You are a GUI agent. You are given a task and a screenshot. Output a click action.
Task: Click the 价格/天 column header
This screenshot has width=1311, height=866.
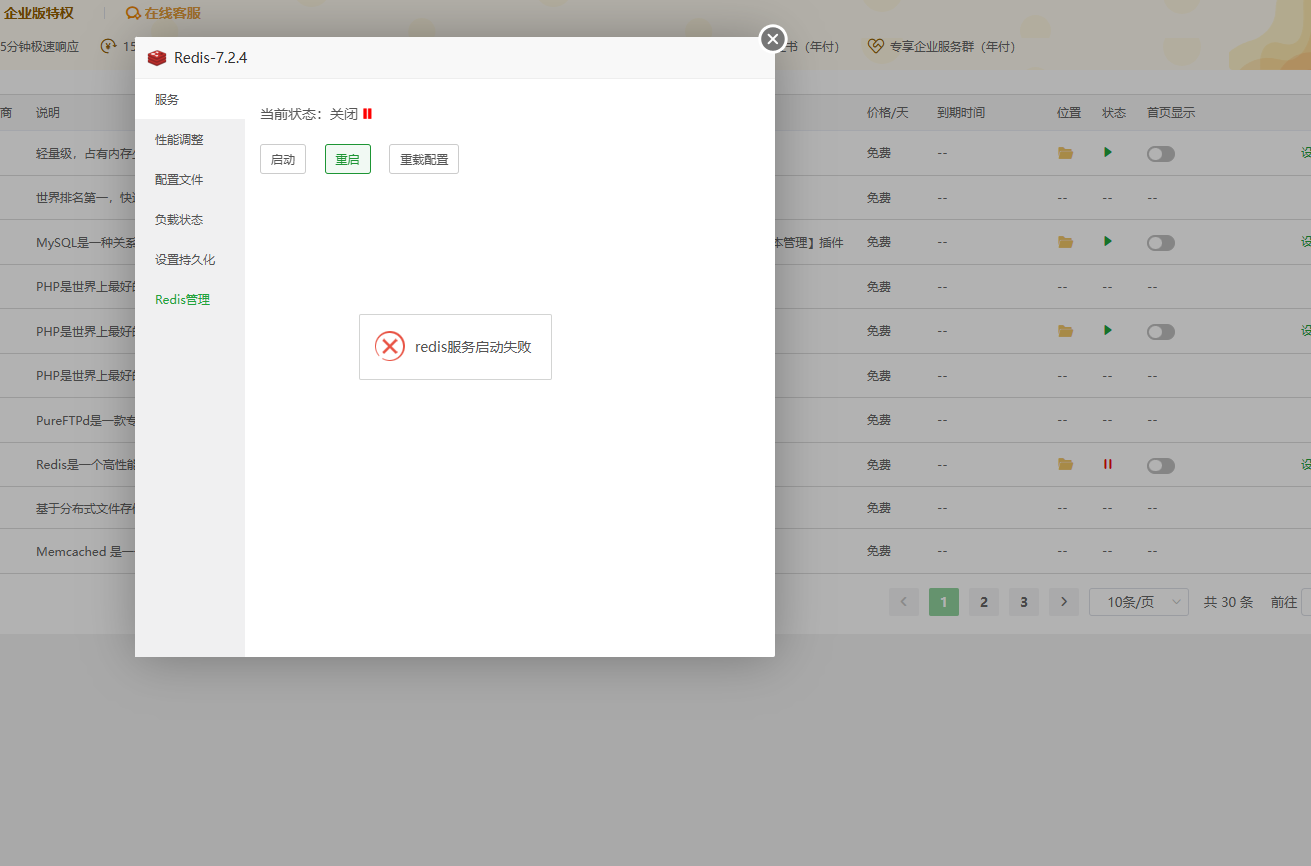[888, 112]
